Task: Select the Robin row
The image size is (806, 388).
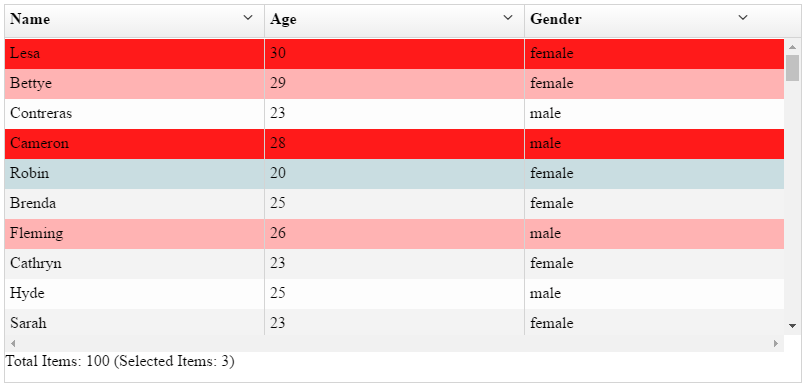Action: tap(394, 174)
